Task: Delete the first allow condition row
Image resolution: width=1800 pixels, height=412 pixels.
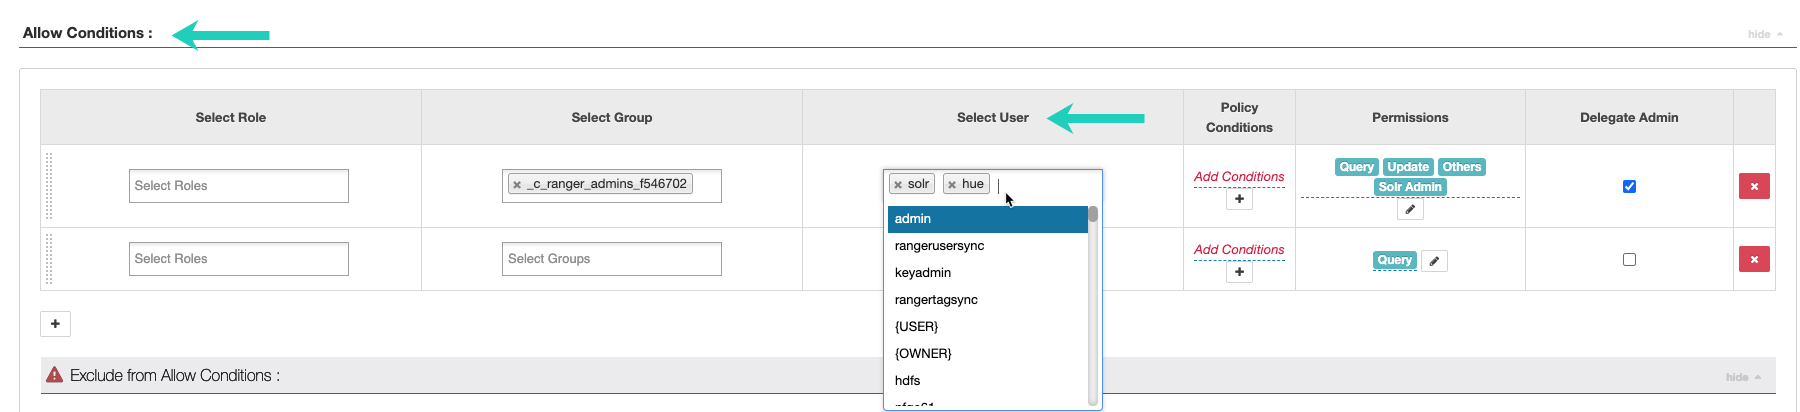Action: click(1754, 186)
